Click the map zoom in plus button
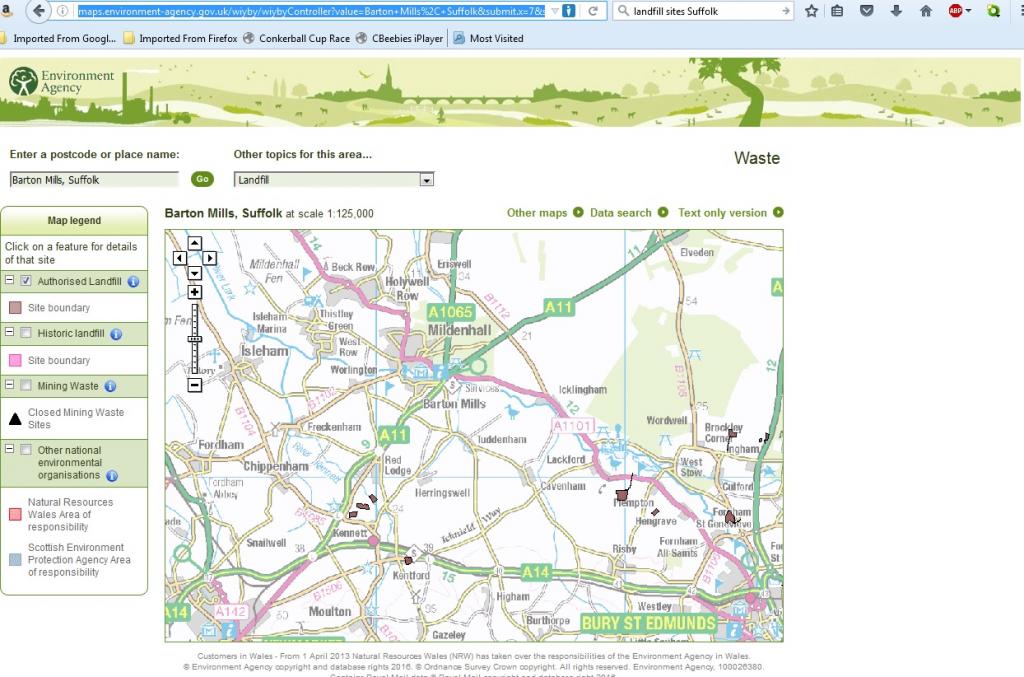1024x677 pixels. [195, 292]
